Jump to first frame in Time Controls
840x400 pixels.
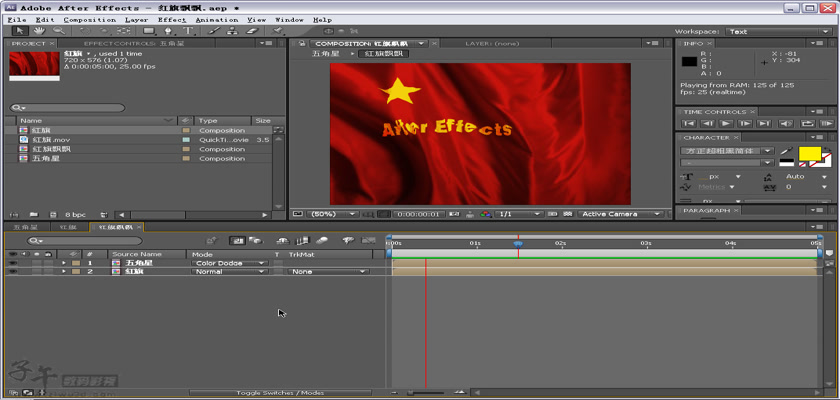click(x=689, y=123)
